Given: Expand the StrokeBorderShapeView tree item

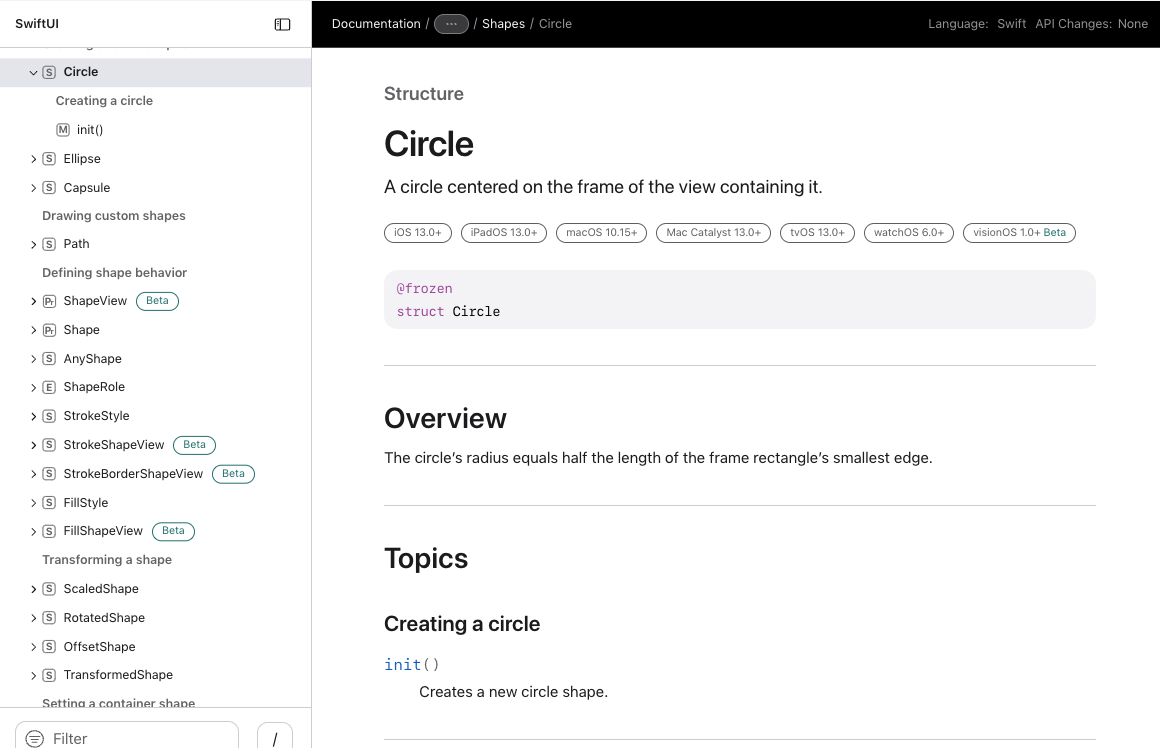Looking at the screenshot, I should point(33,474).
